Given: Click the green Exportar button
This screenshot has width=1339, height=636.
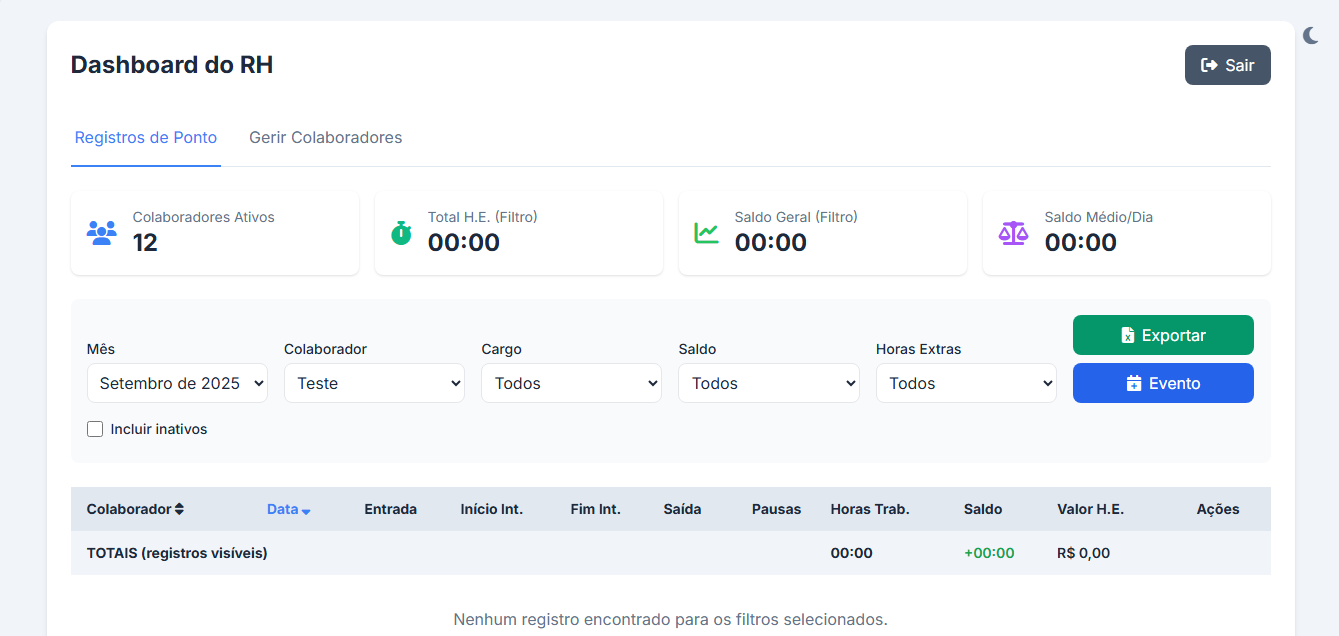Looking at the screenshot, I should point(1163,335).
